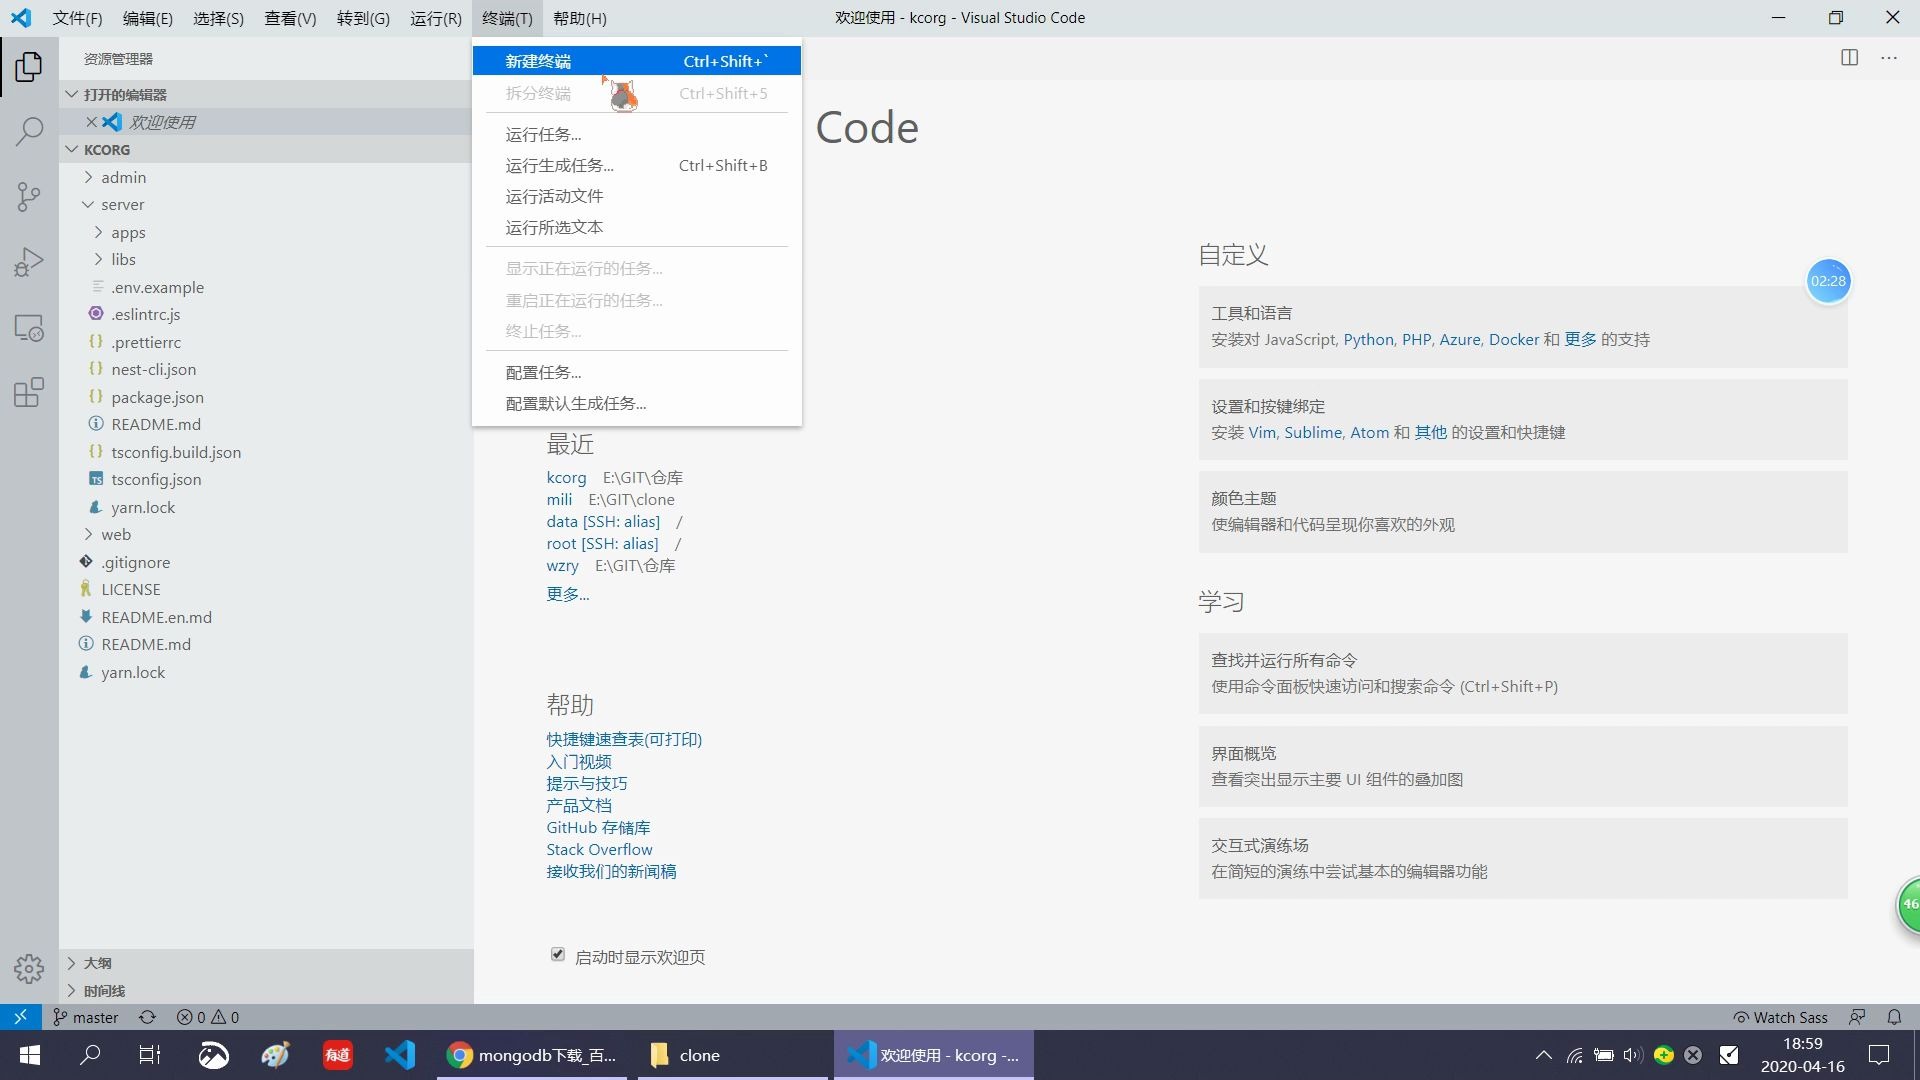Collapse the server folder
Screen dimensions: 1920x1080
(265, 204)
